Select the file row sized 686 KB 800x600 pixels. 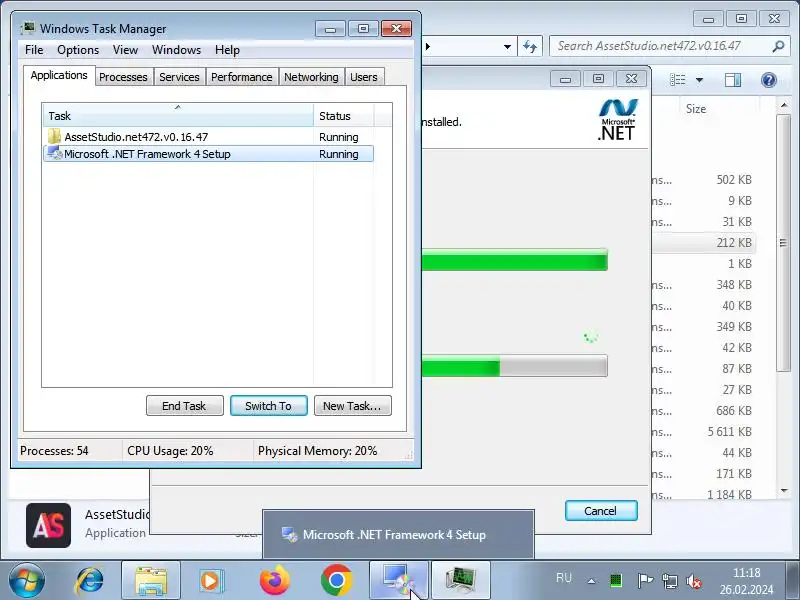tap(704, 411)
